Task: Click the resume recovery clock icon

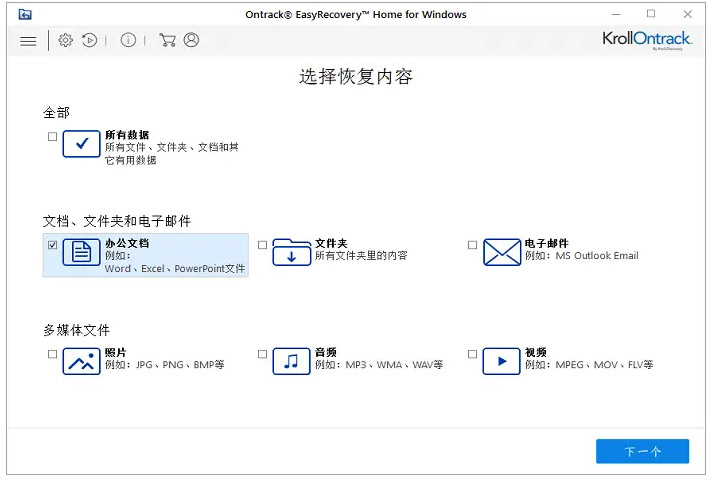Action: [x=90, y=40]
